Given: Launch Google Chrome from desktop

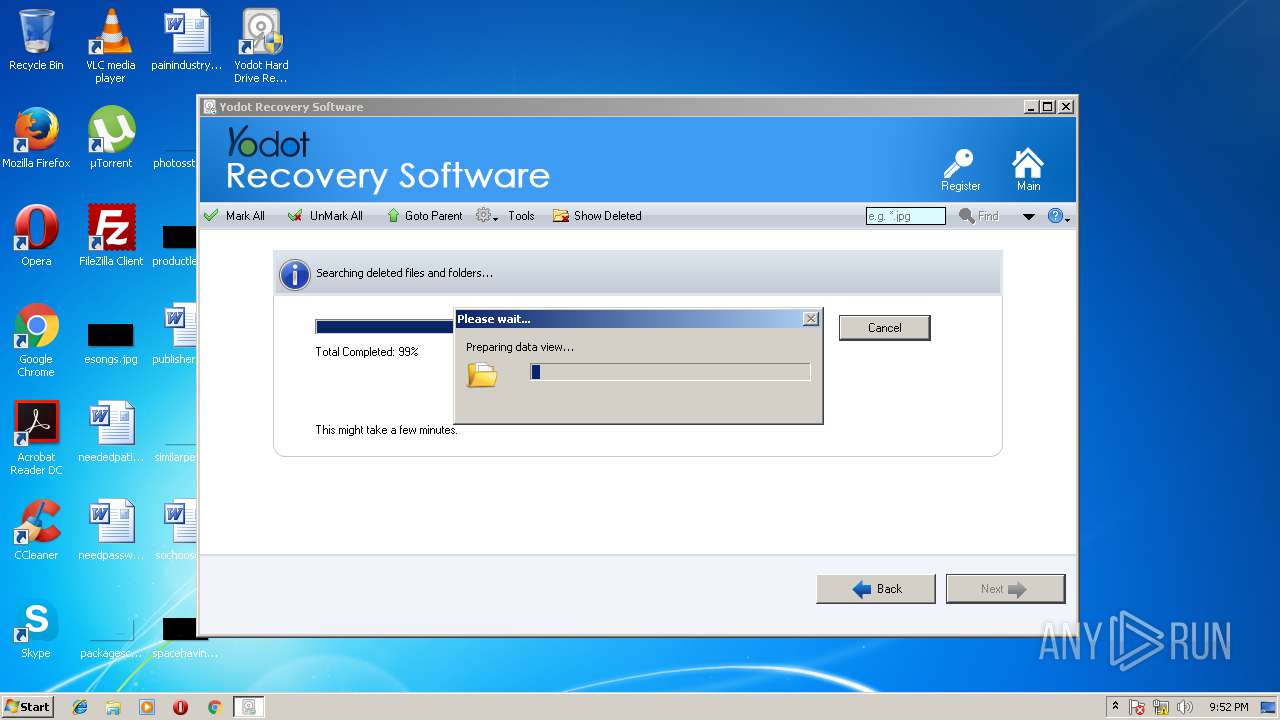Looking at the screenshot, I should tap(36, 340).
